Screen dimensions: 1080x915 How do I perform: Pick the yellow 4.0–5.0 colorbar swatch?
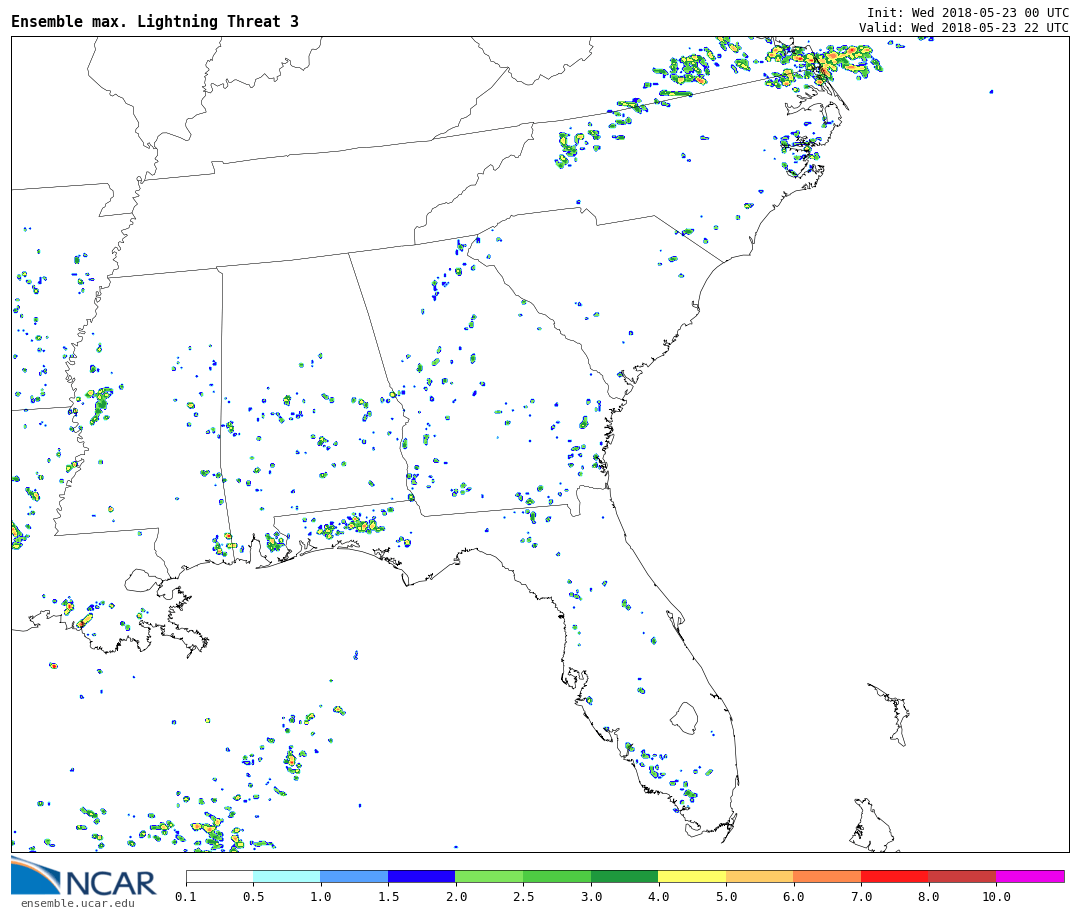coord(691,876)
